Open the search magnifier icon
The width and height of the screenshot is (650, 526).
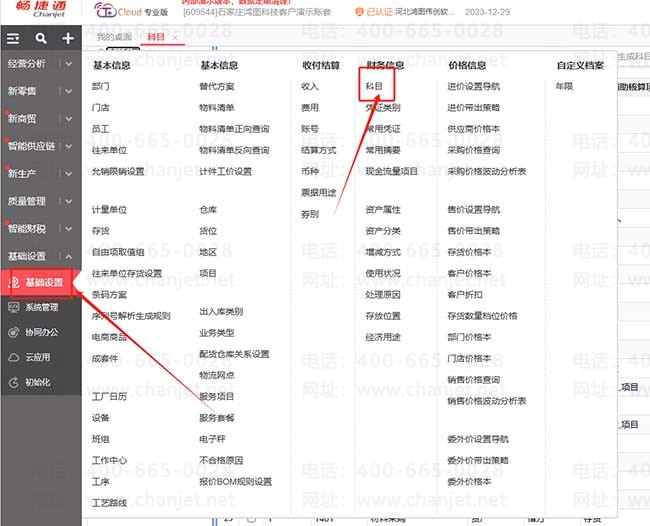pos(41,39)
